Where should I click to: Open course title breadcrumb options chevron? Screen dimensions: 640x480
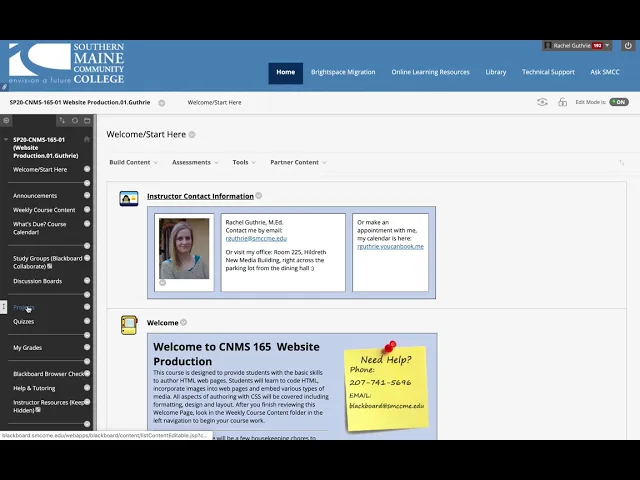point(162,103)
